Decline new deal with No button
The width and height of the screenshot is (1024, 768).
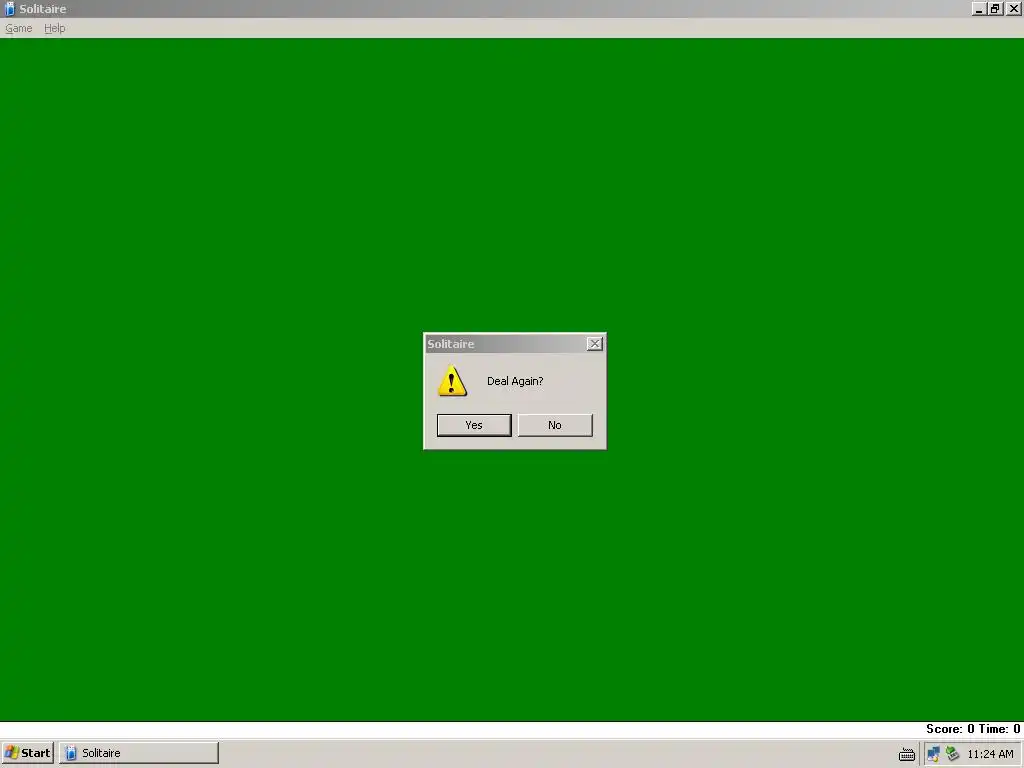click(555, 425)
